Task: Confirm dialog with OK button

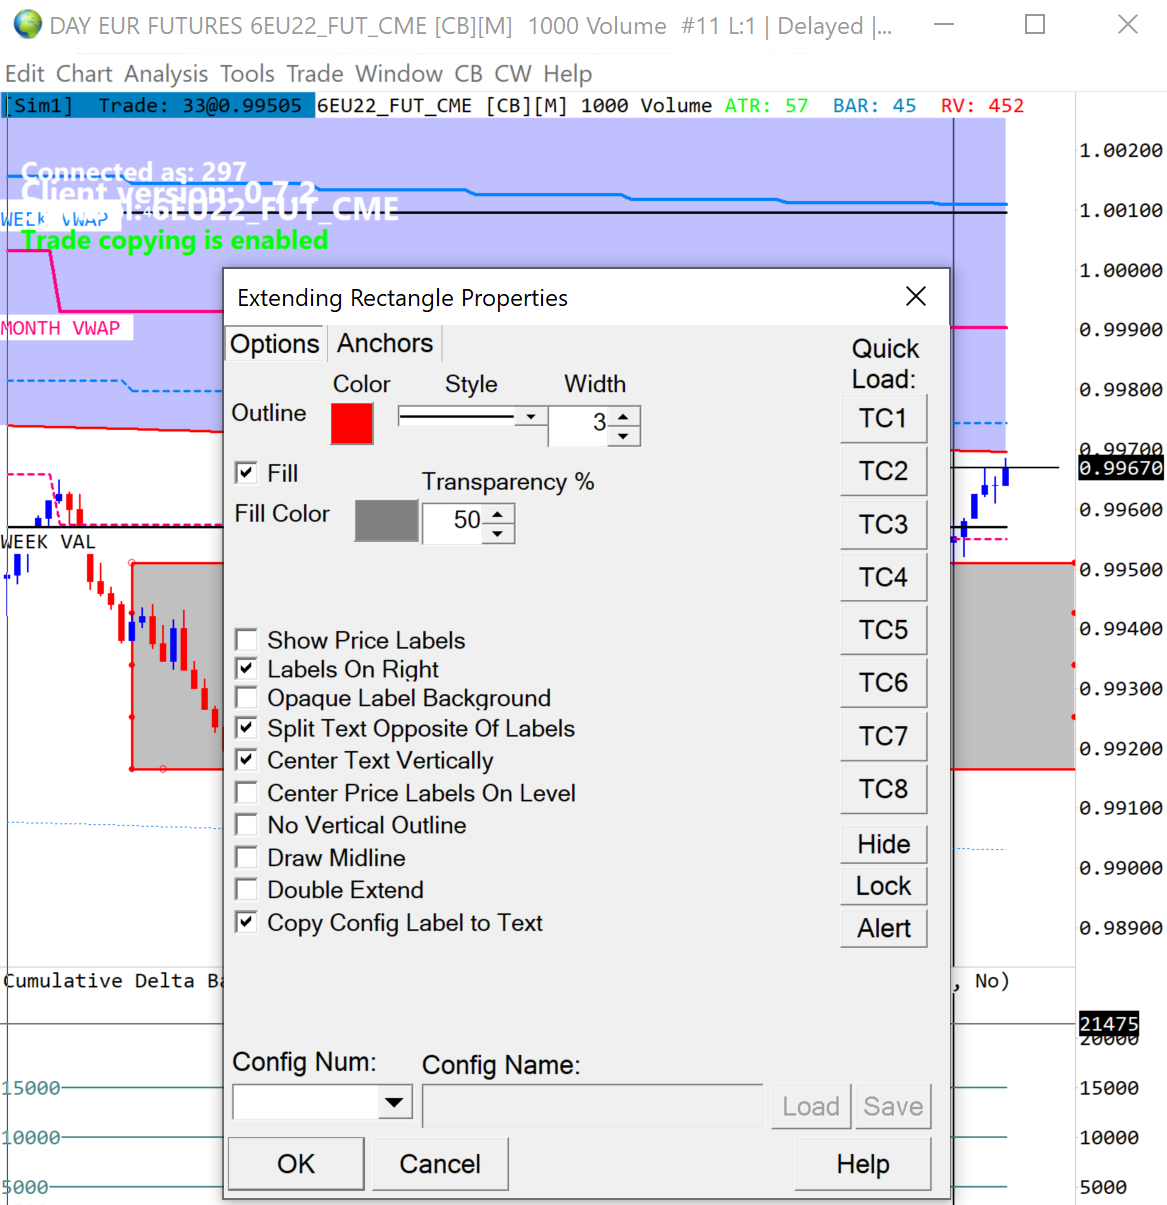Action: (x=296, y=1164)
